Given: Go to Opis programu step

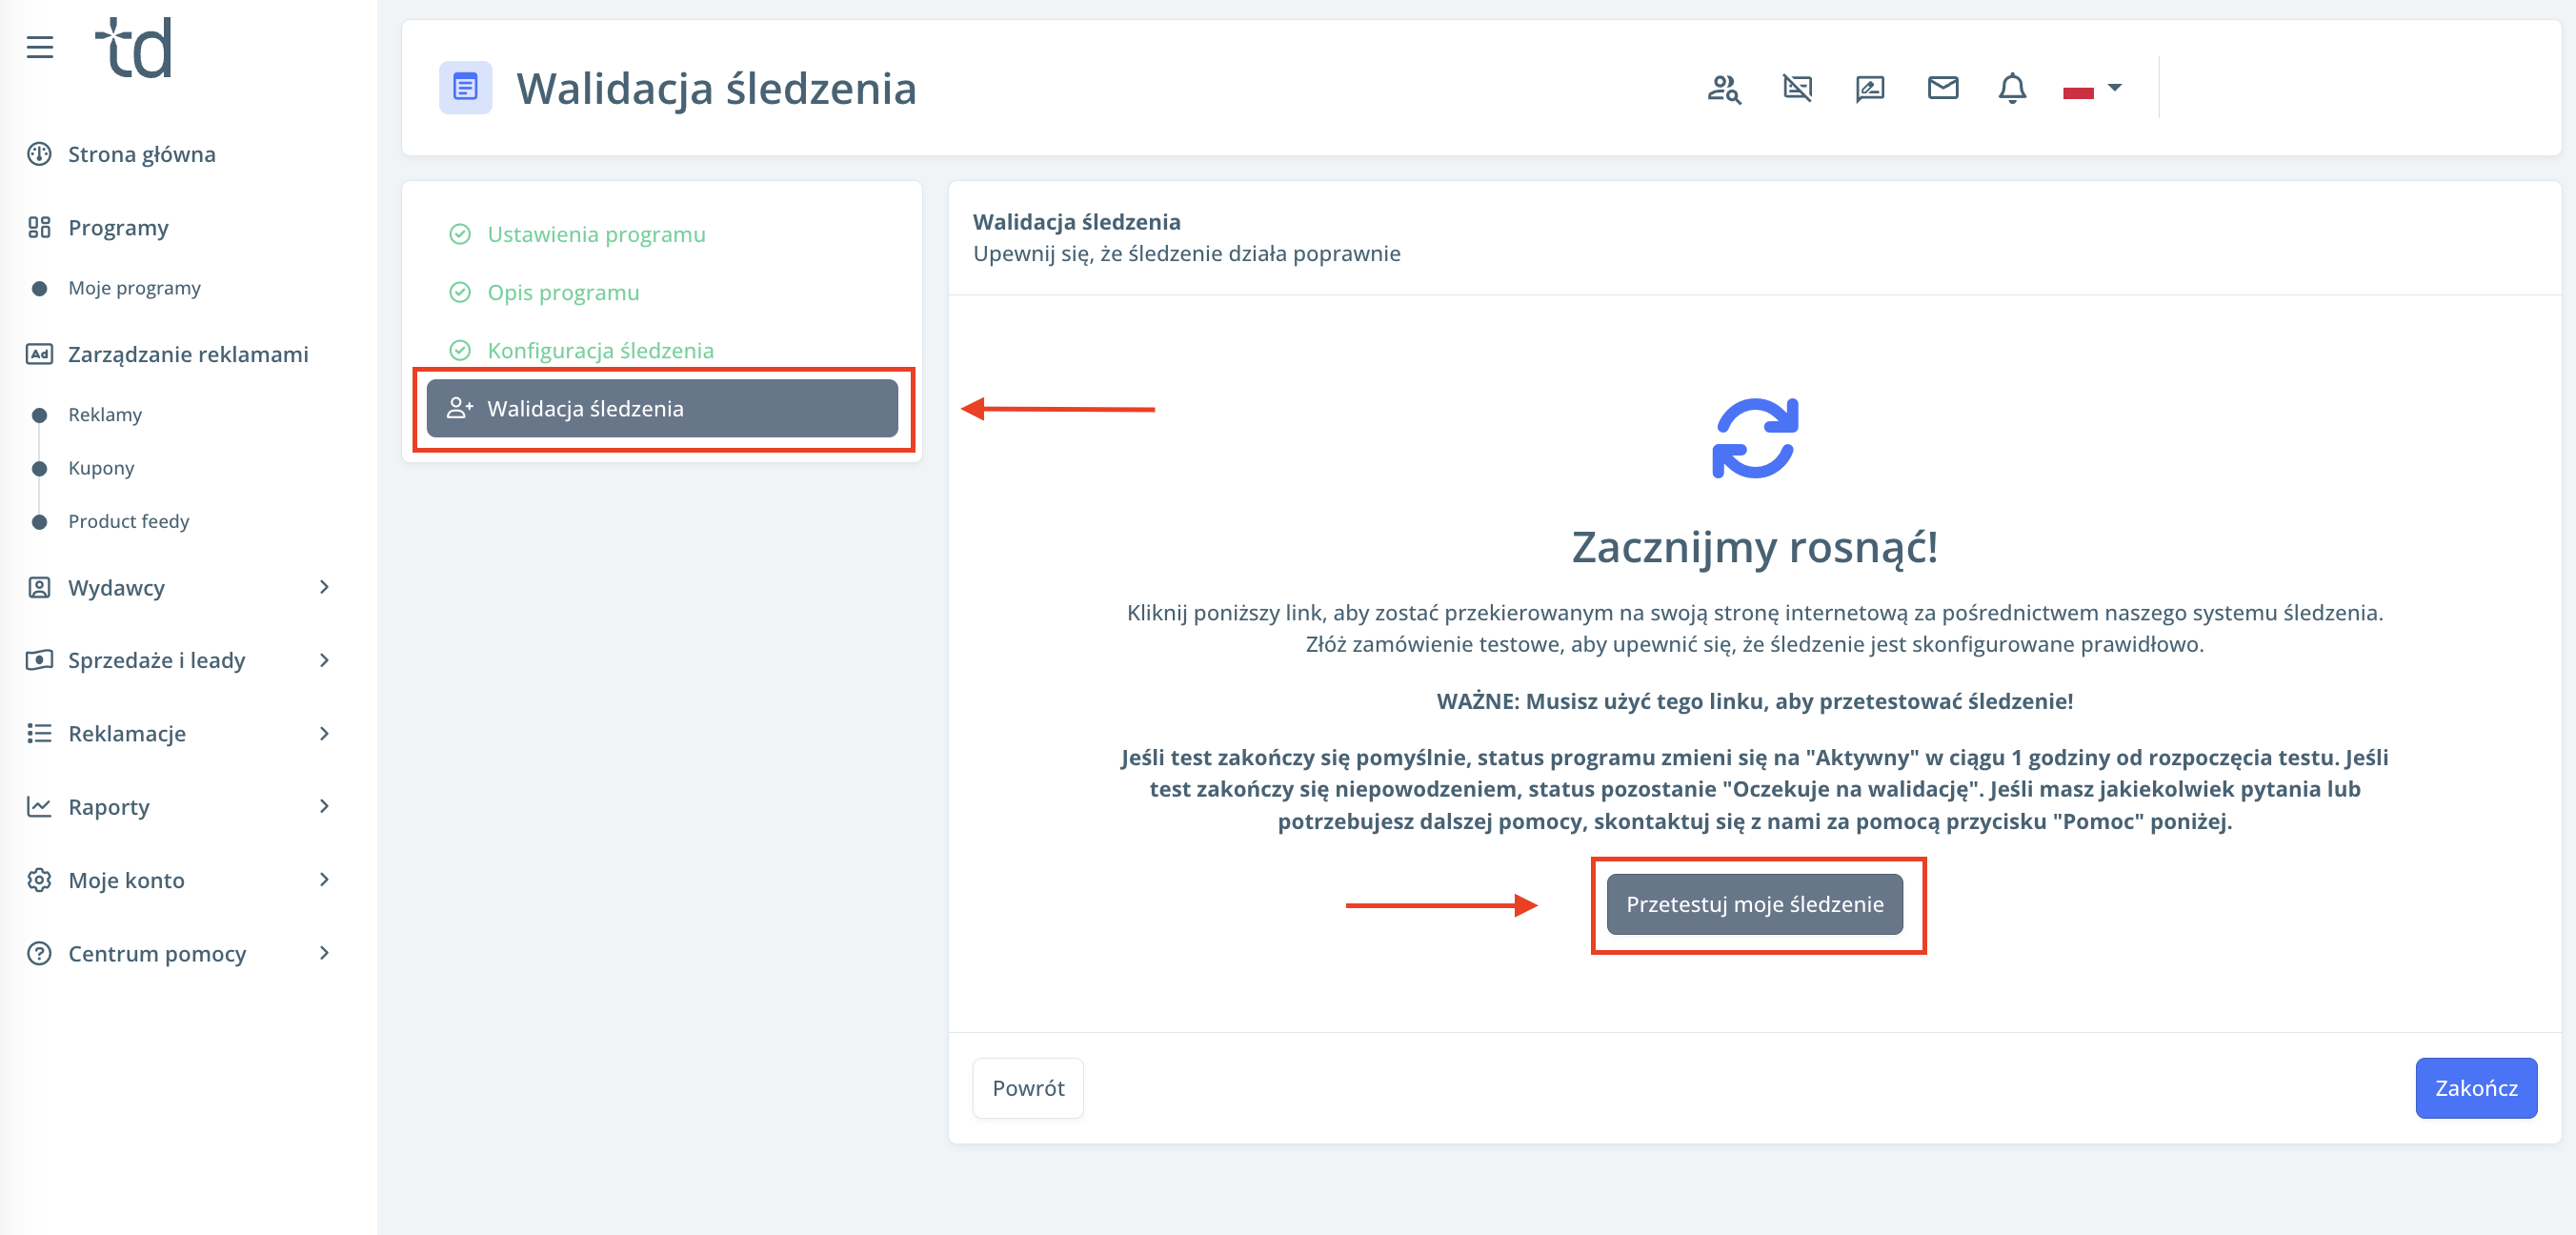Looking at the screenshot, I should pyautogui.click(x=563, y=292).
